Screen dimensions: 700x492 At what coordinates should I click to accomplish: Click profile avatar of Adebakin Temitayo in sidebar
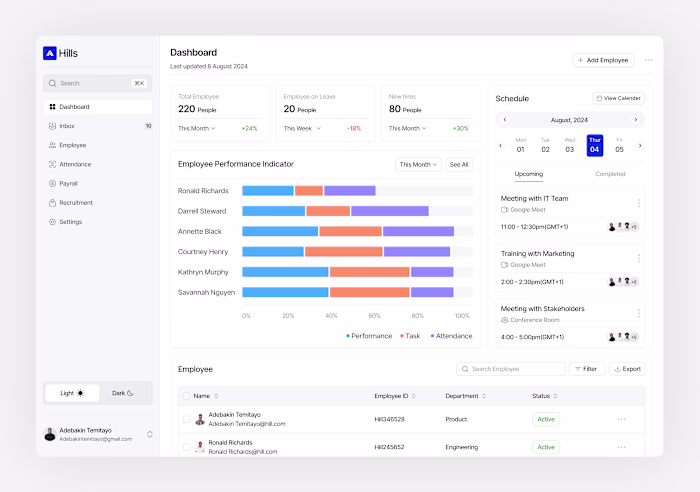50,434
